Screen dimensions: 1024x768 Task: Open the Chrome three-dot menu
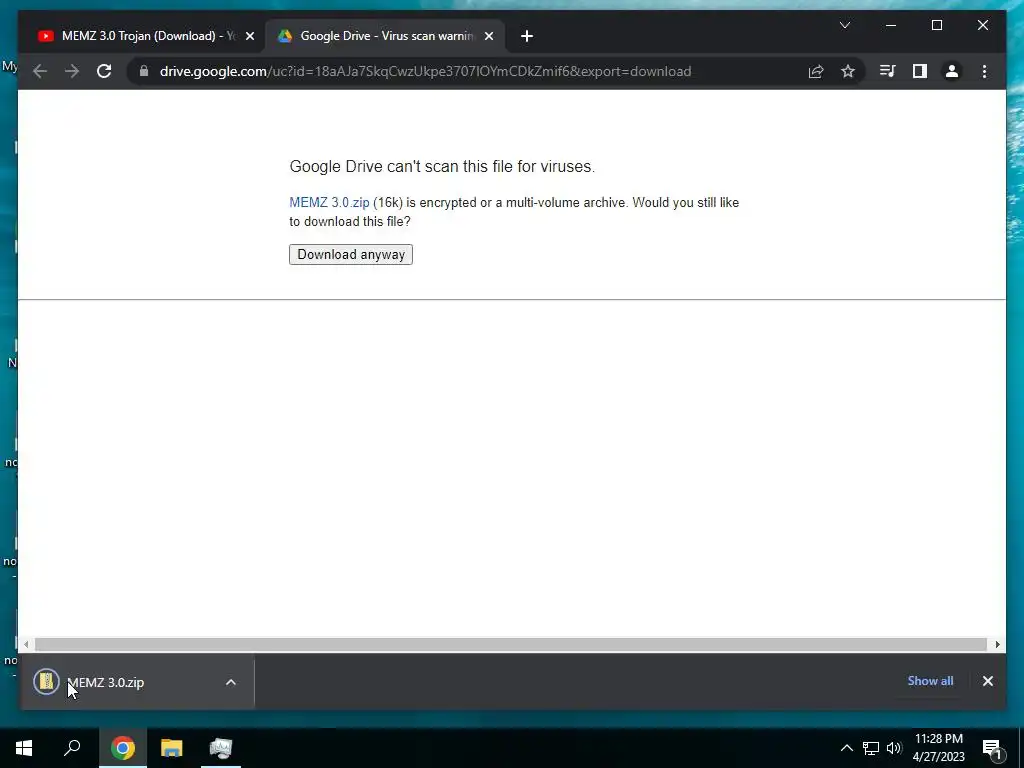(x=984, y=71)
